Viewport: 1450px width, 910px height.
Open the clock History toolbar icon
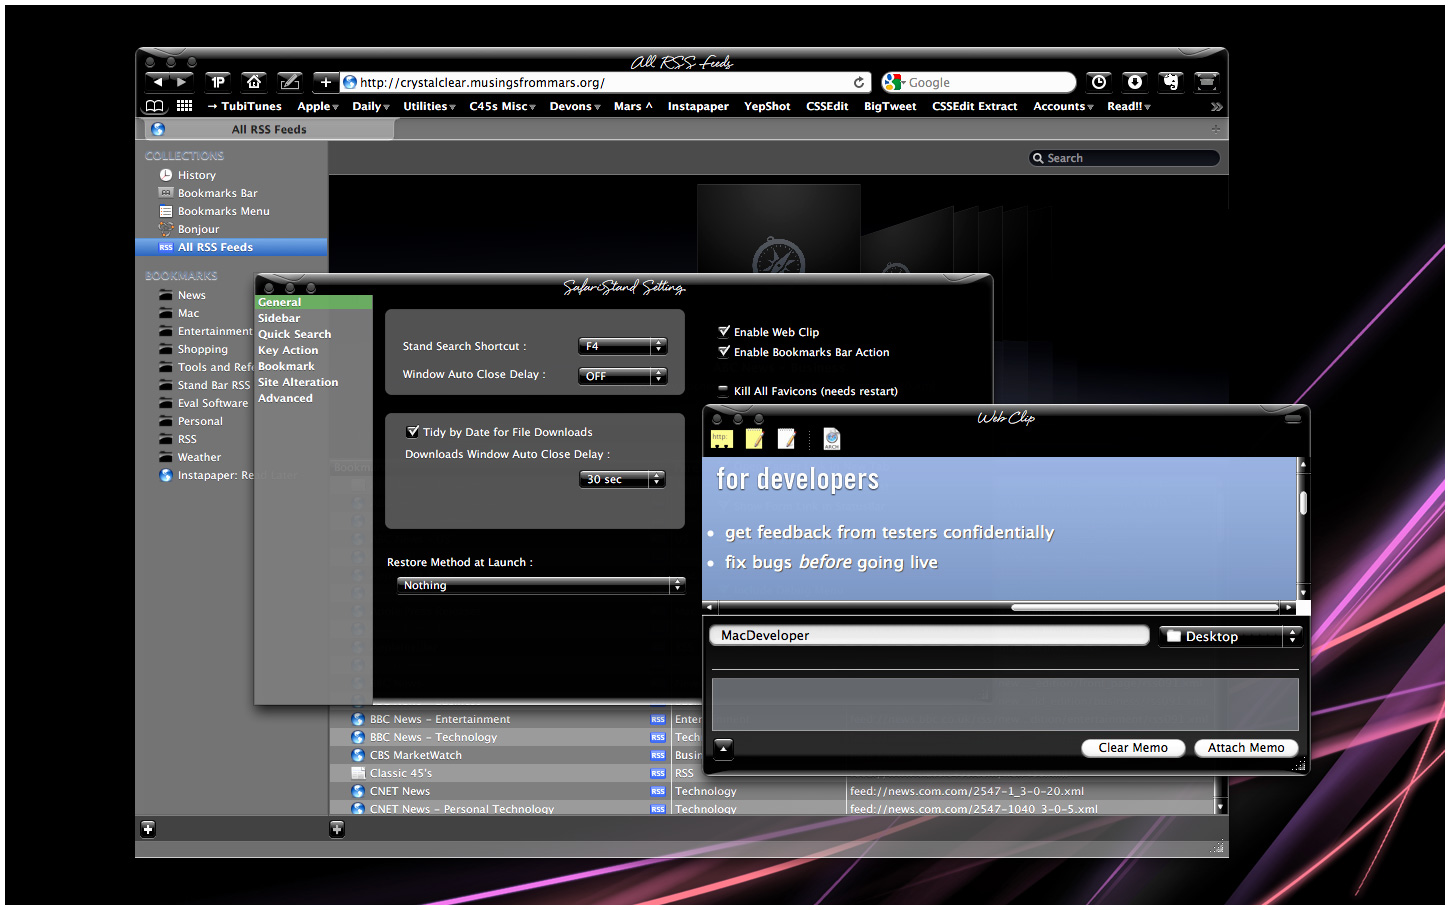click(1099, 82)
